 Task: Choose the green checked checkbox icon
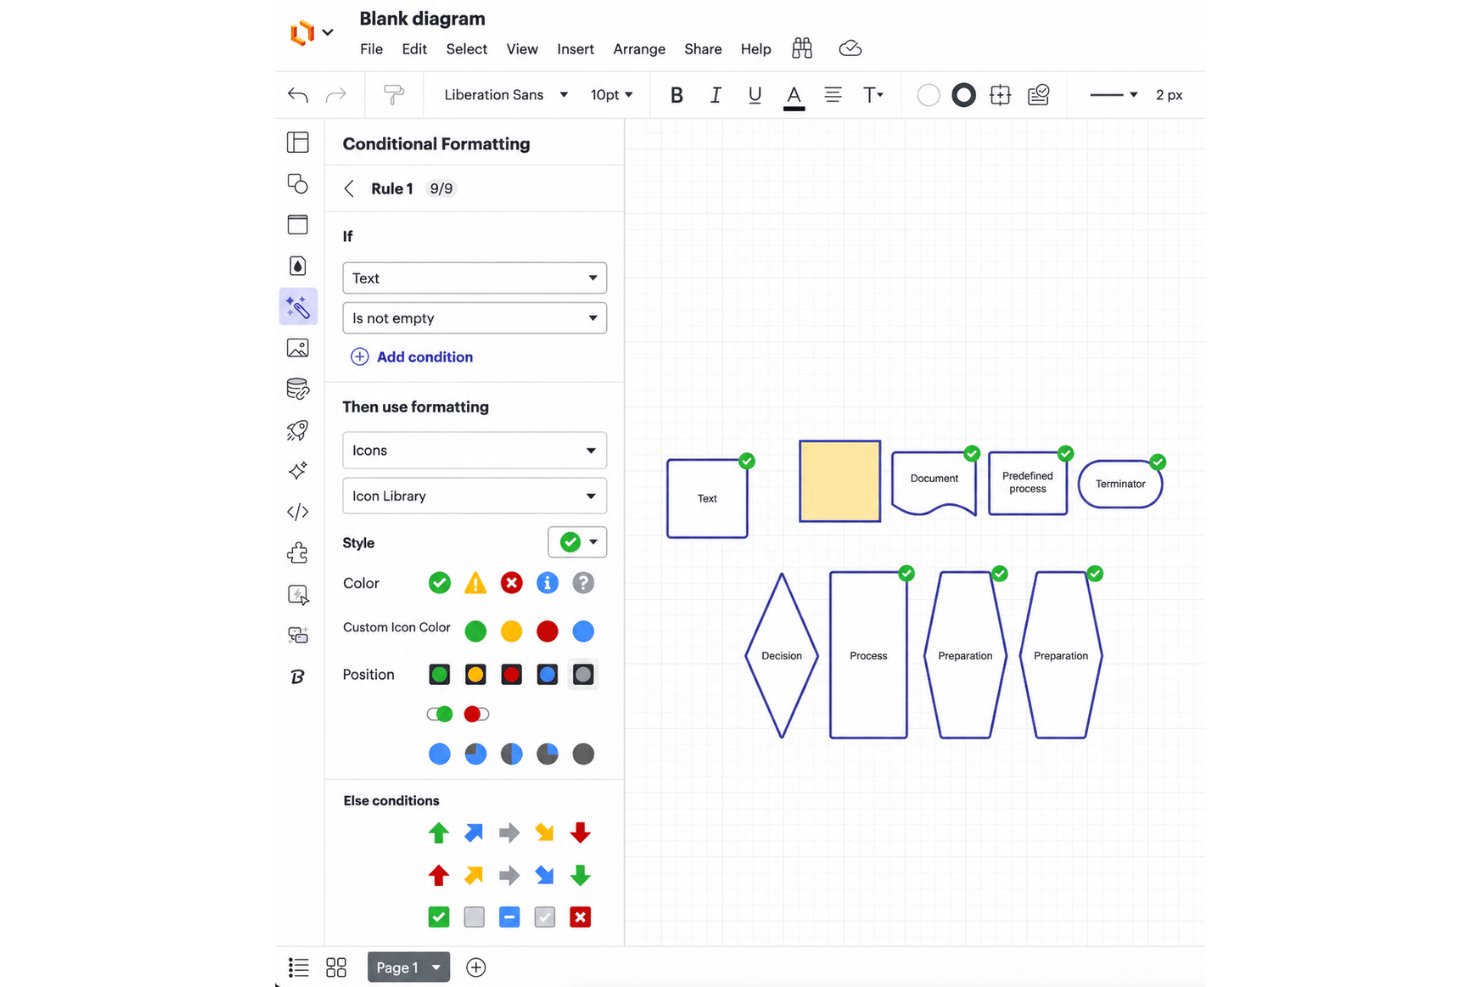click(439, 917)
